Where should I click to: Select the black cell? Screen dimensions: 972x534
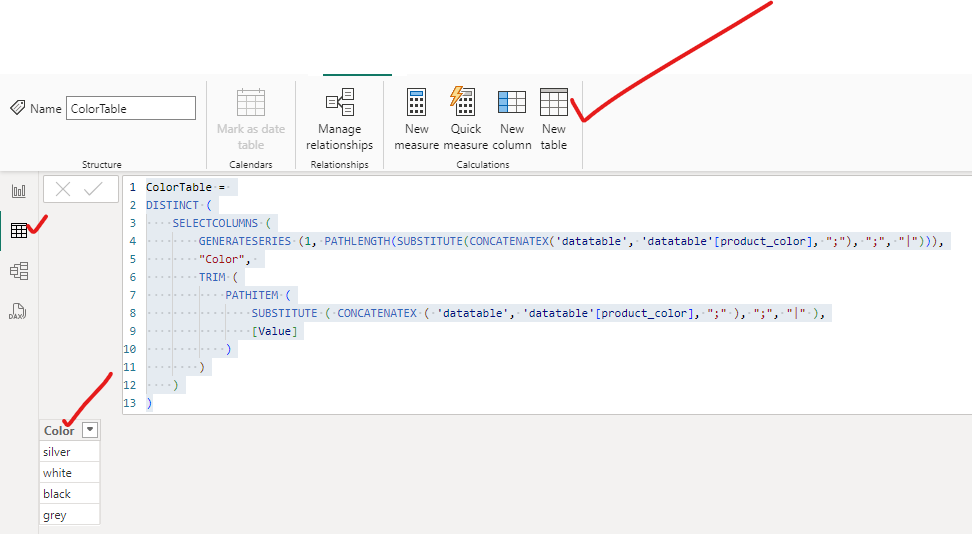coord(69,494)
